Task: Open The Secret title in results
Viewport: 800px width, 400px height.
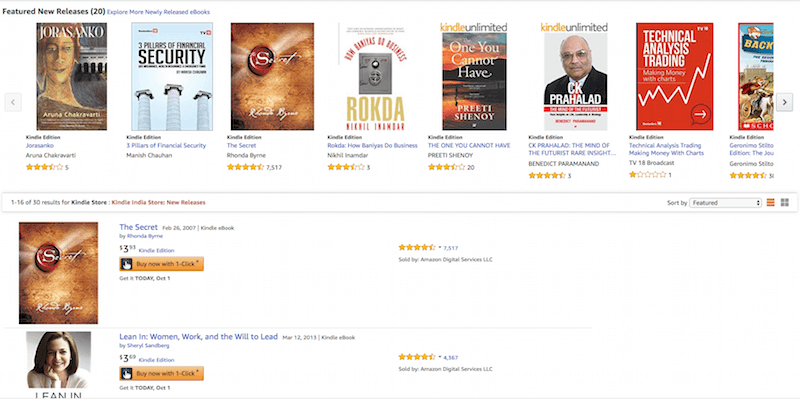Action: click(138, 227)
